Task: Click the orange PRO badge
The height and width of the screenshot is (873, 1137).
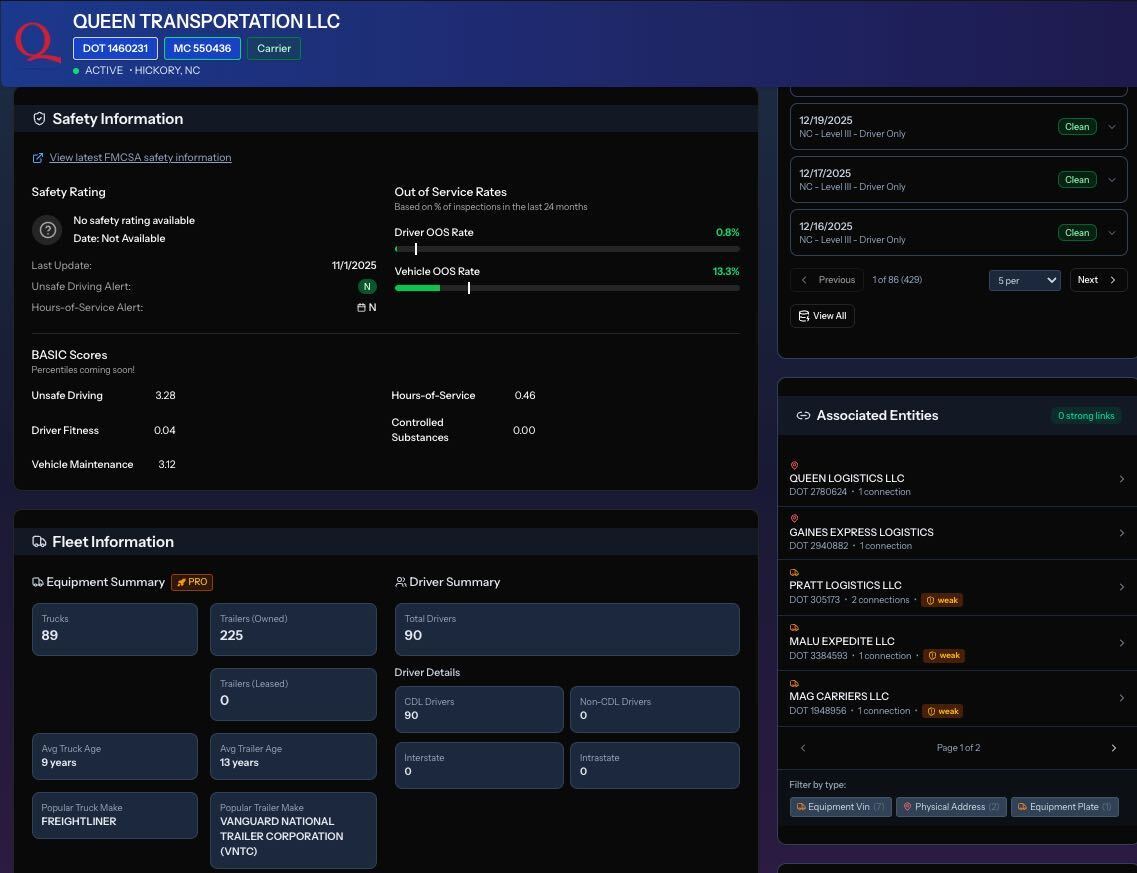Action: click(192, 582)
